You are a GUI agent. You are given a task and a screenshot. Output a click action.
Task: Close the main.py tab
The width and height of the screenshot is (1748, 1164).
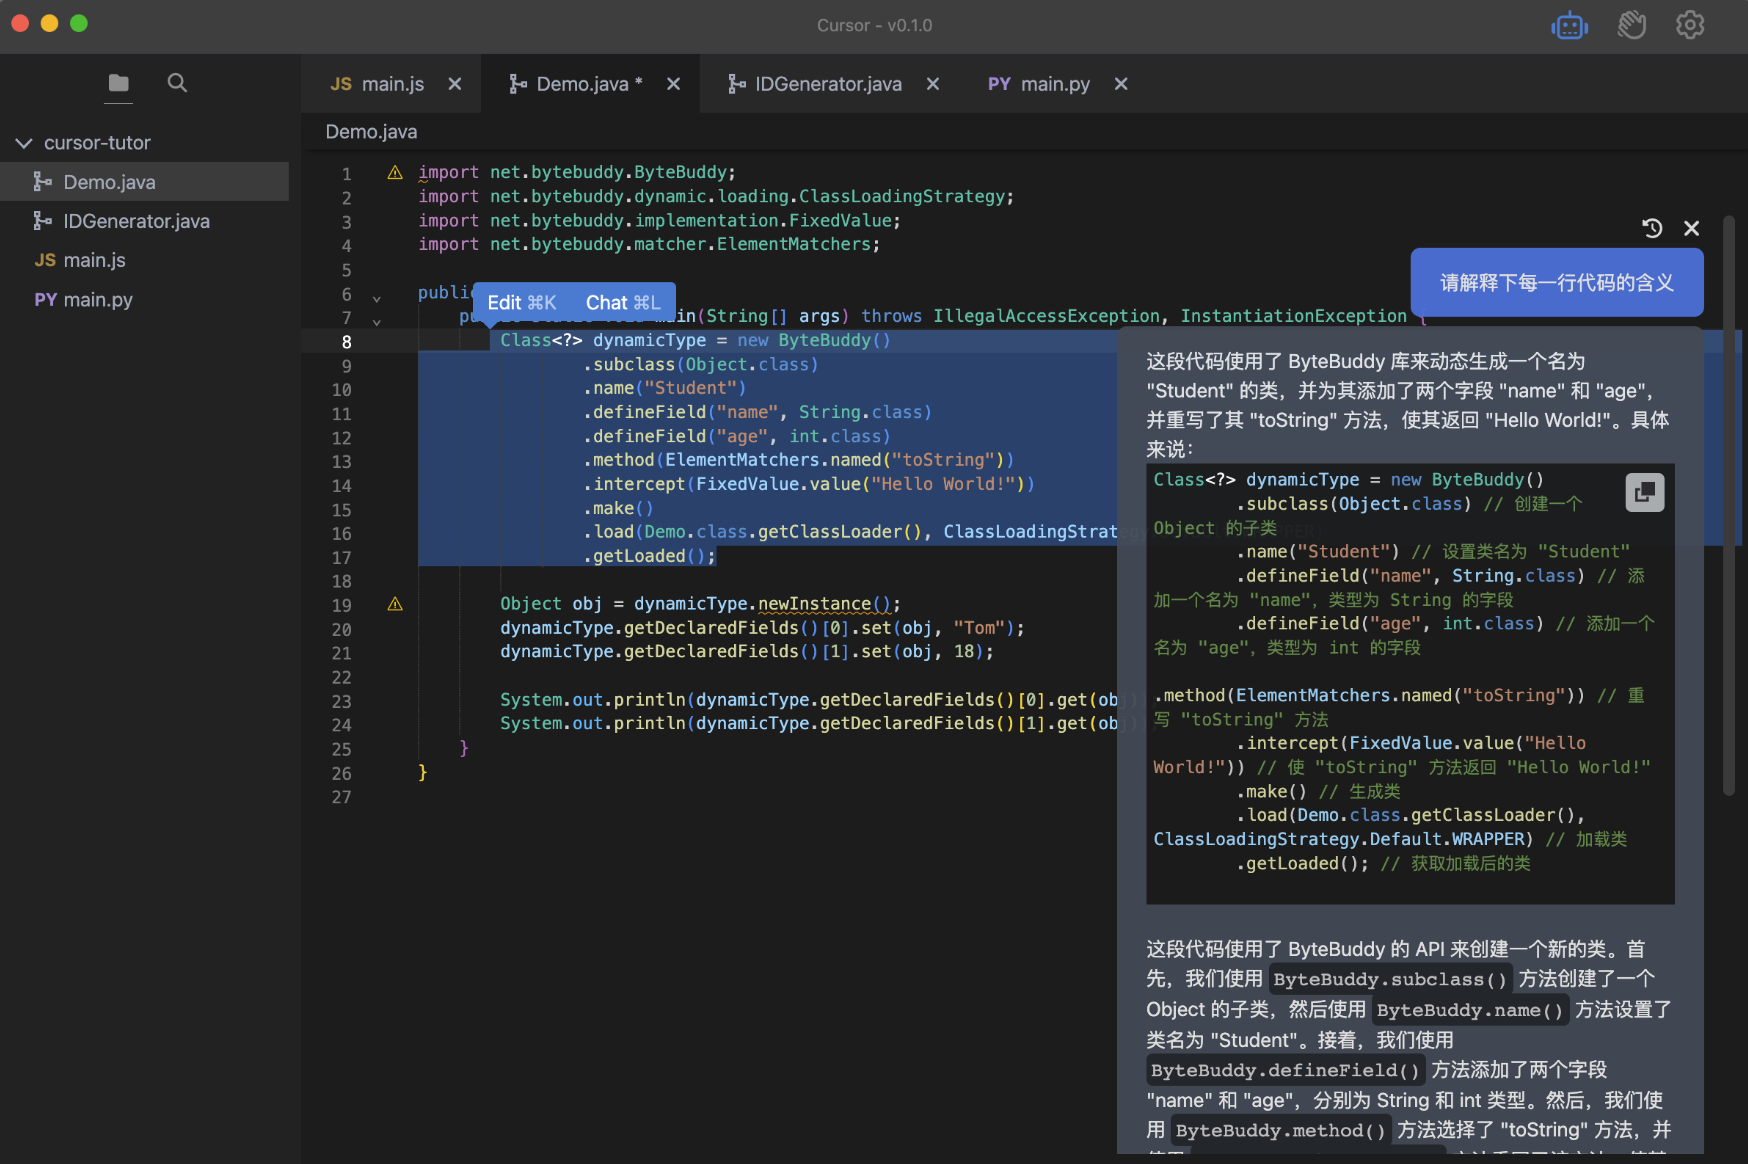[1121, 84]
